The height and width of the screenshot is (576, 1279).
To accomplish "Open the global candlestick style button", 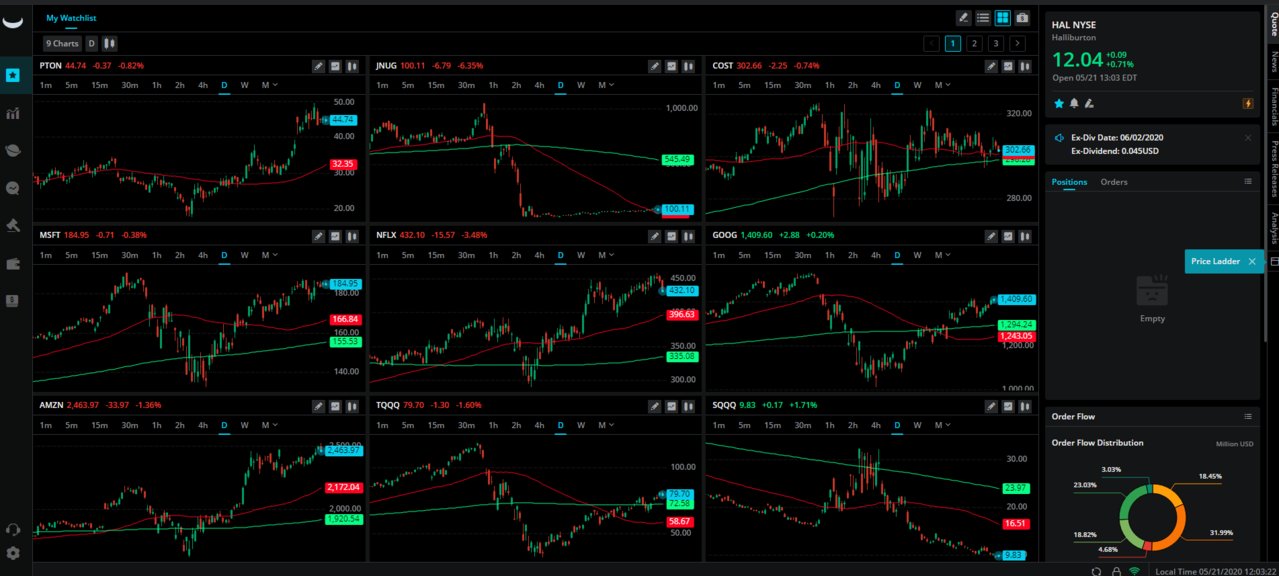I will pyautogui.click(x=109, y=44).
